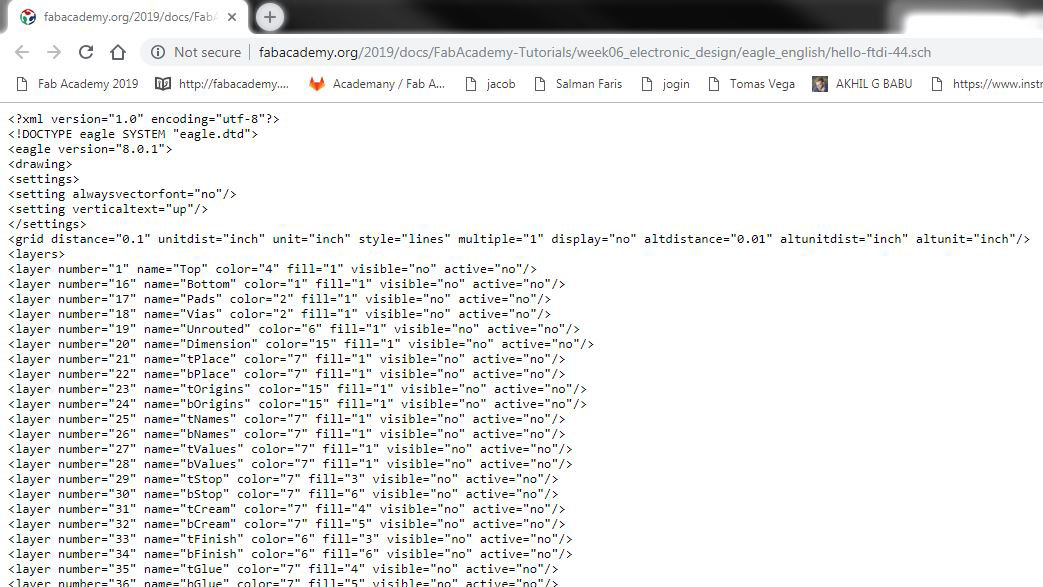
Task: Click the layer name="tFinish" line
Action: pos(290,538)
